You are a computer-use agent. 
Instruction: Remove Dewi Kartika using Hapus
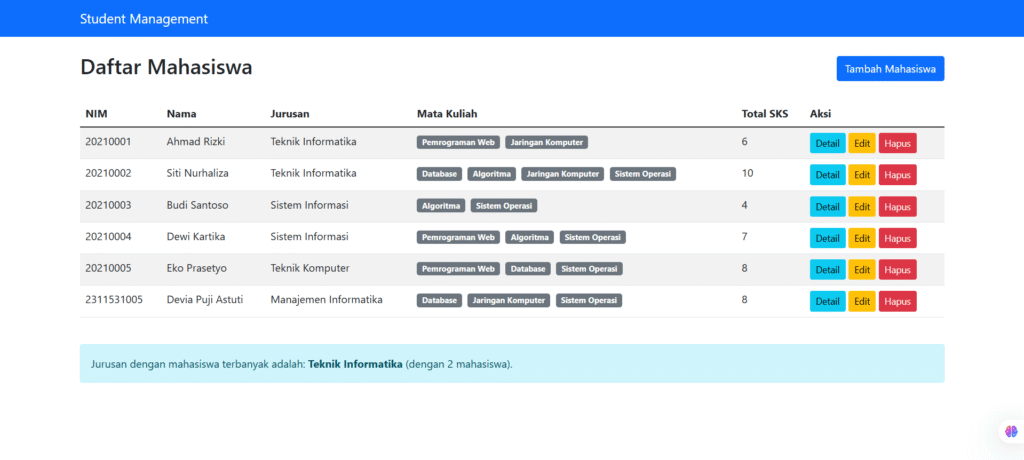(897, 238)
